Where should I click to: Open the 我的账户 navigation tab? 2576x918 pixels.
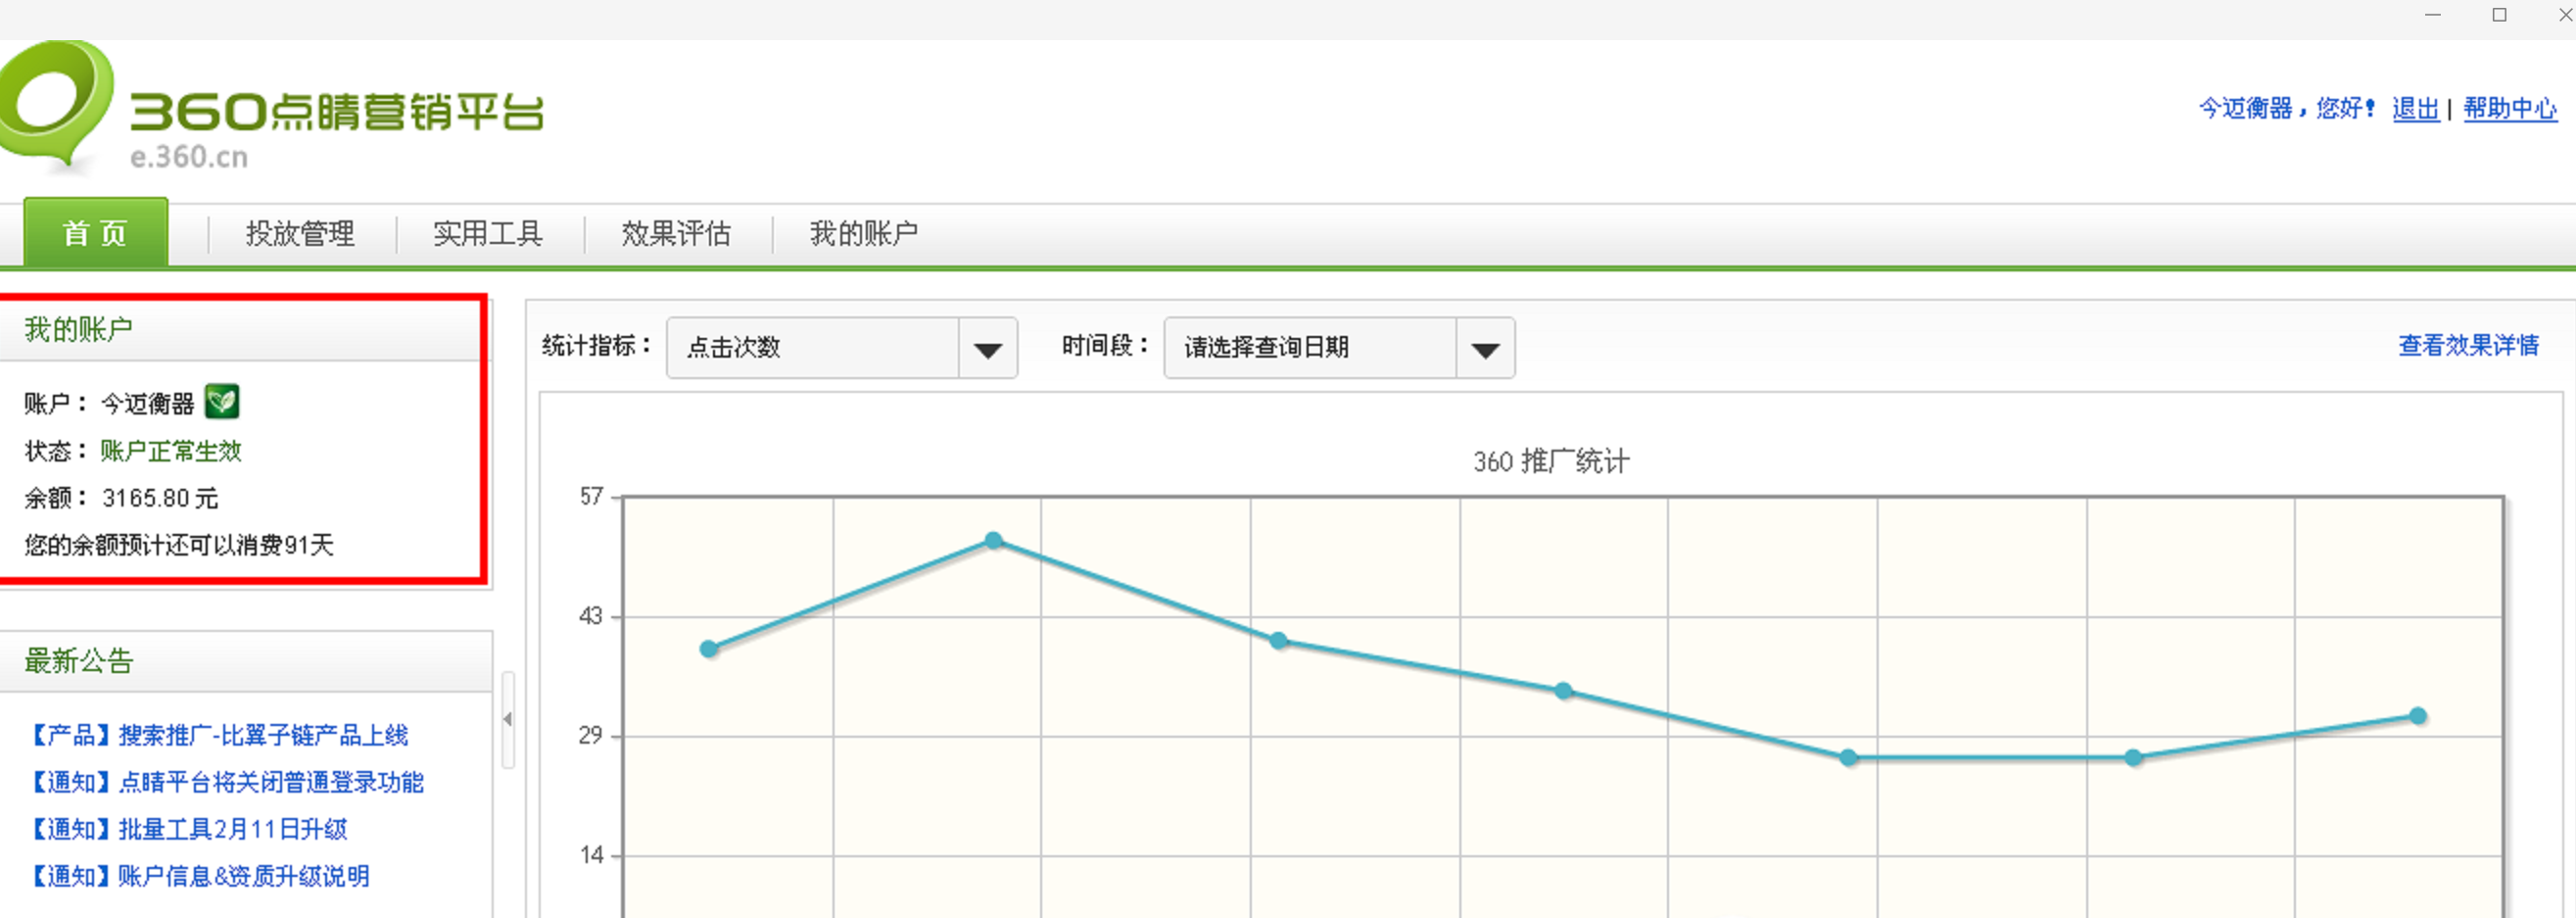point(864,234)
